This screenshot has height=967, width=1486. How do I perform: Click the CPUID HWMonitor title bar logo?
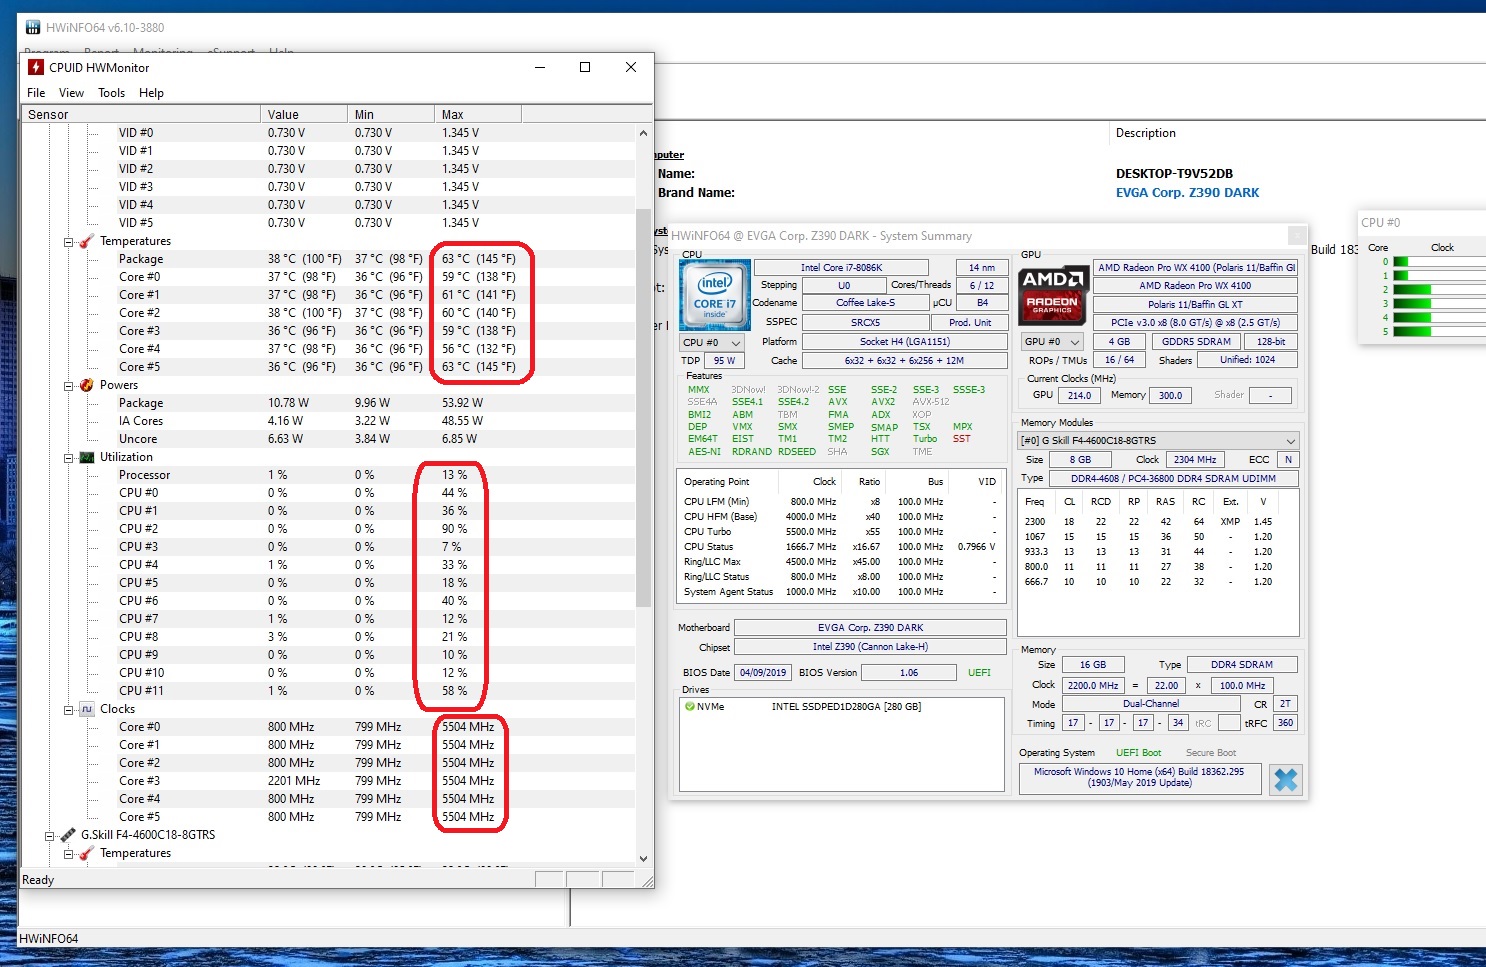[x=36, y=67]
